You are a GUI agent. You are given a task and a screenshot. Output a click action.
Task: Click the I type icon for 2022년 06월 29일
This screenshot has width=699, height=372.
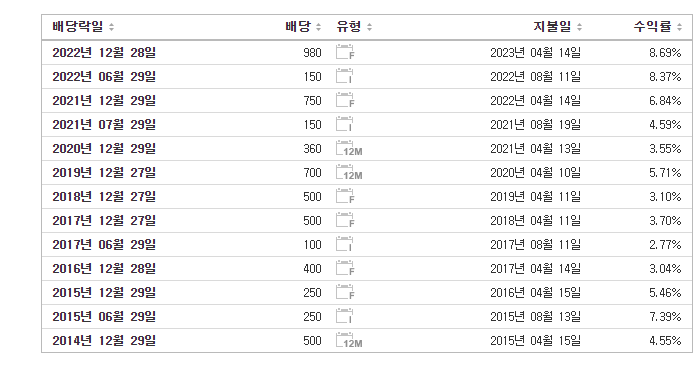point(345,76)
